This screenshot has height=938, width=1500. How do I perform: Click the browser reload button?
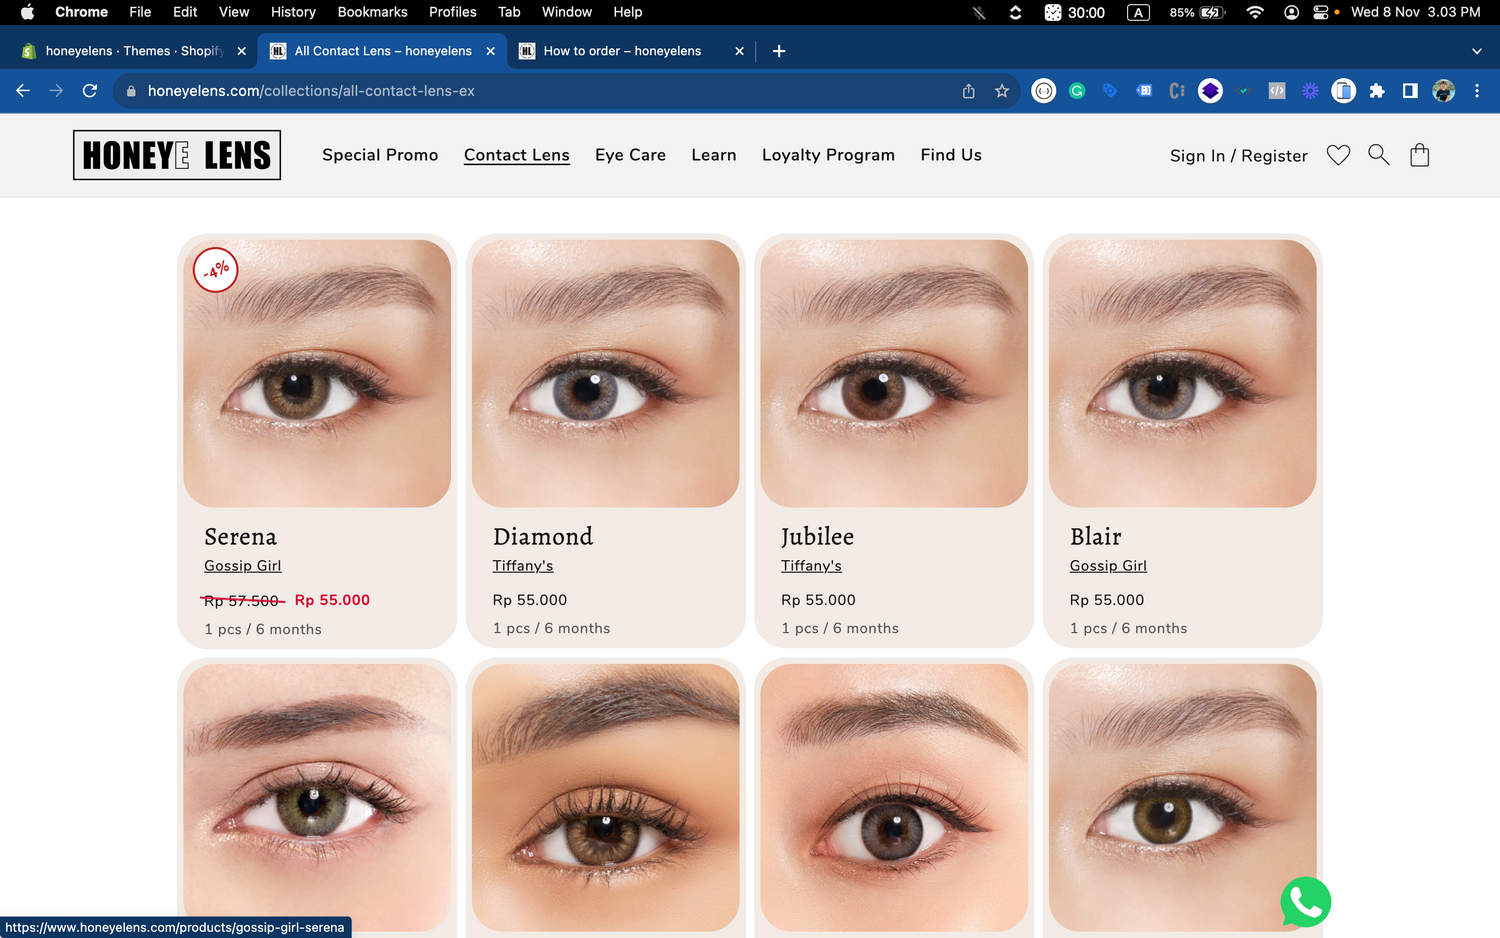(x=90, y=91)
